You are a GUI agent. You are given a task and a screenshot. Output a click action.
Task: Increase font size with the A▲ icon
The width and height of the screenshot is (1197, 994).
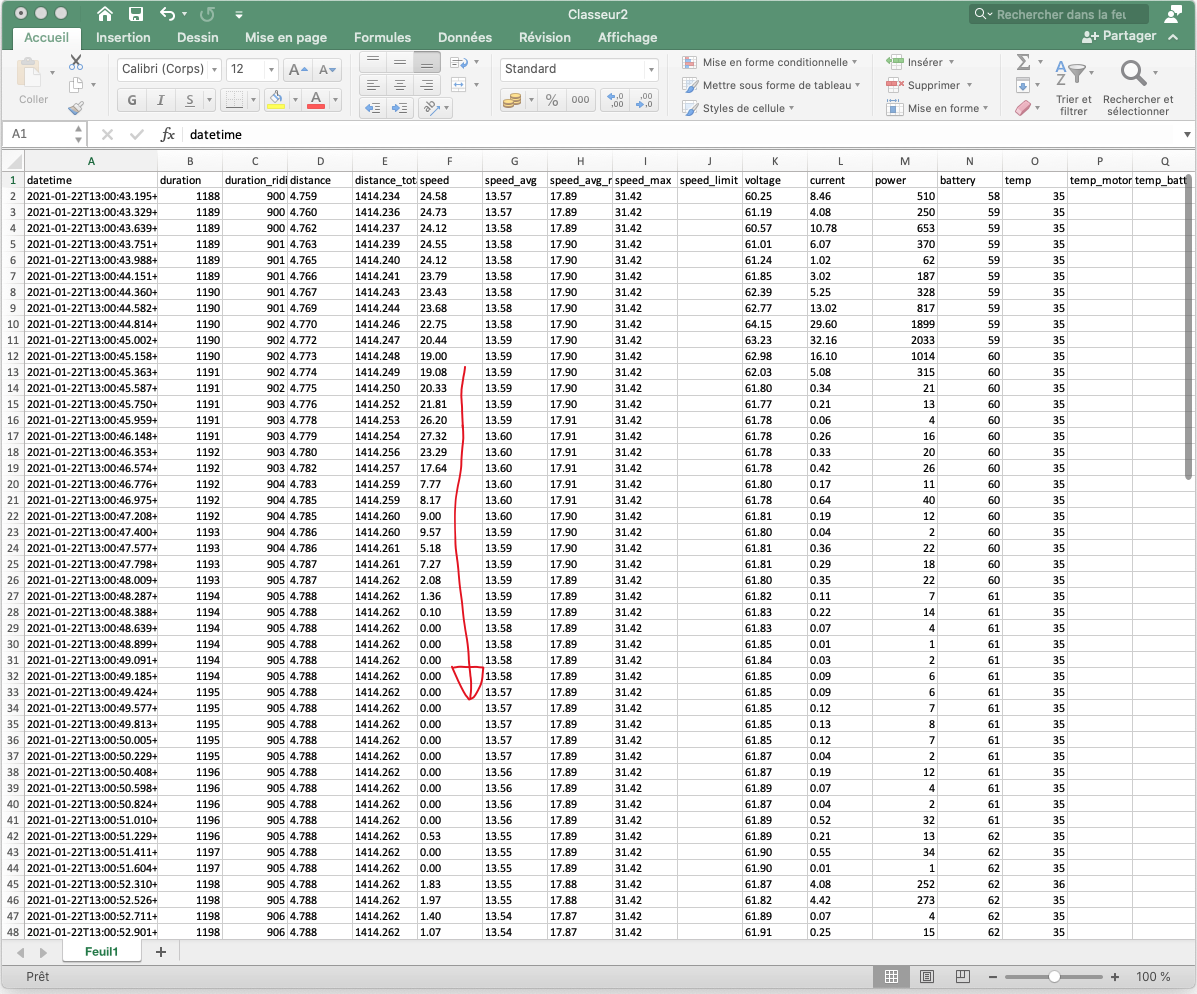298,69
